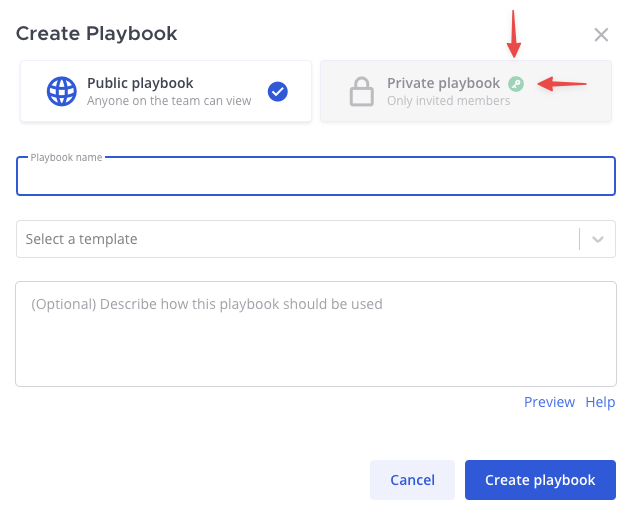Open the Select a template dropdown
Viewport: 634px width, 519px height.
click(295, 239)
